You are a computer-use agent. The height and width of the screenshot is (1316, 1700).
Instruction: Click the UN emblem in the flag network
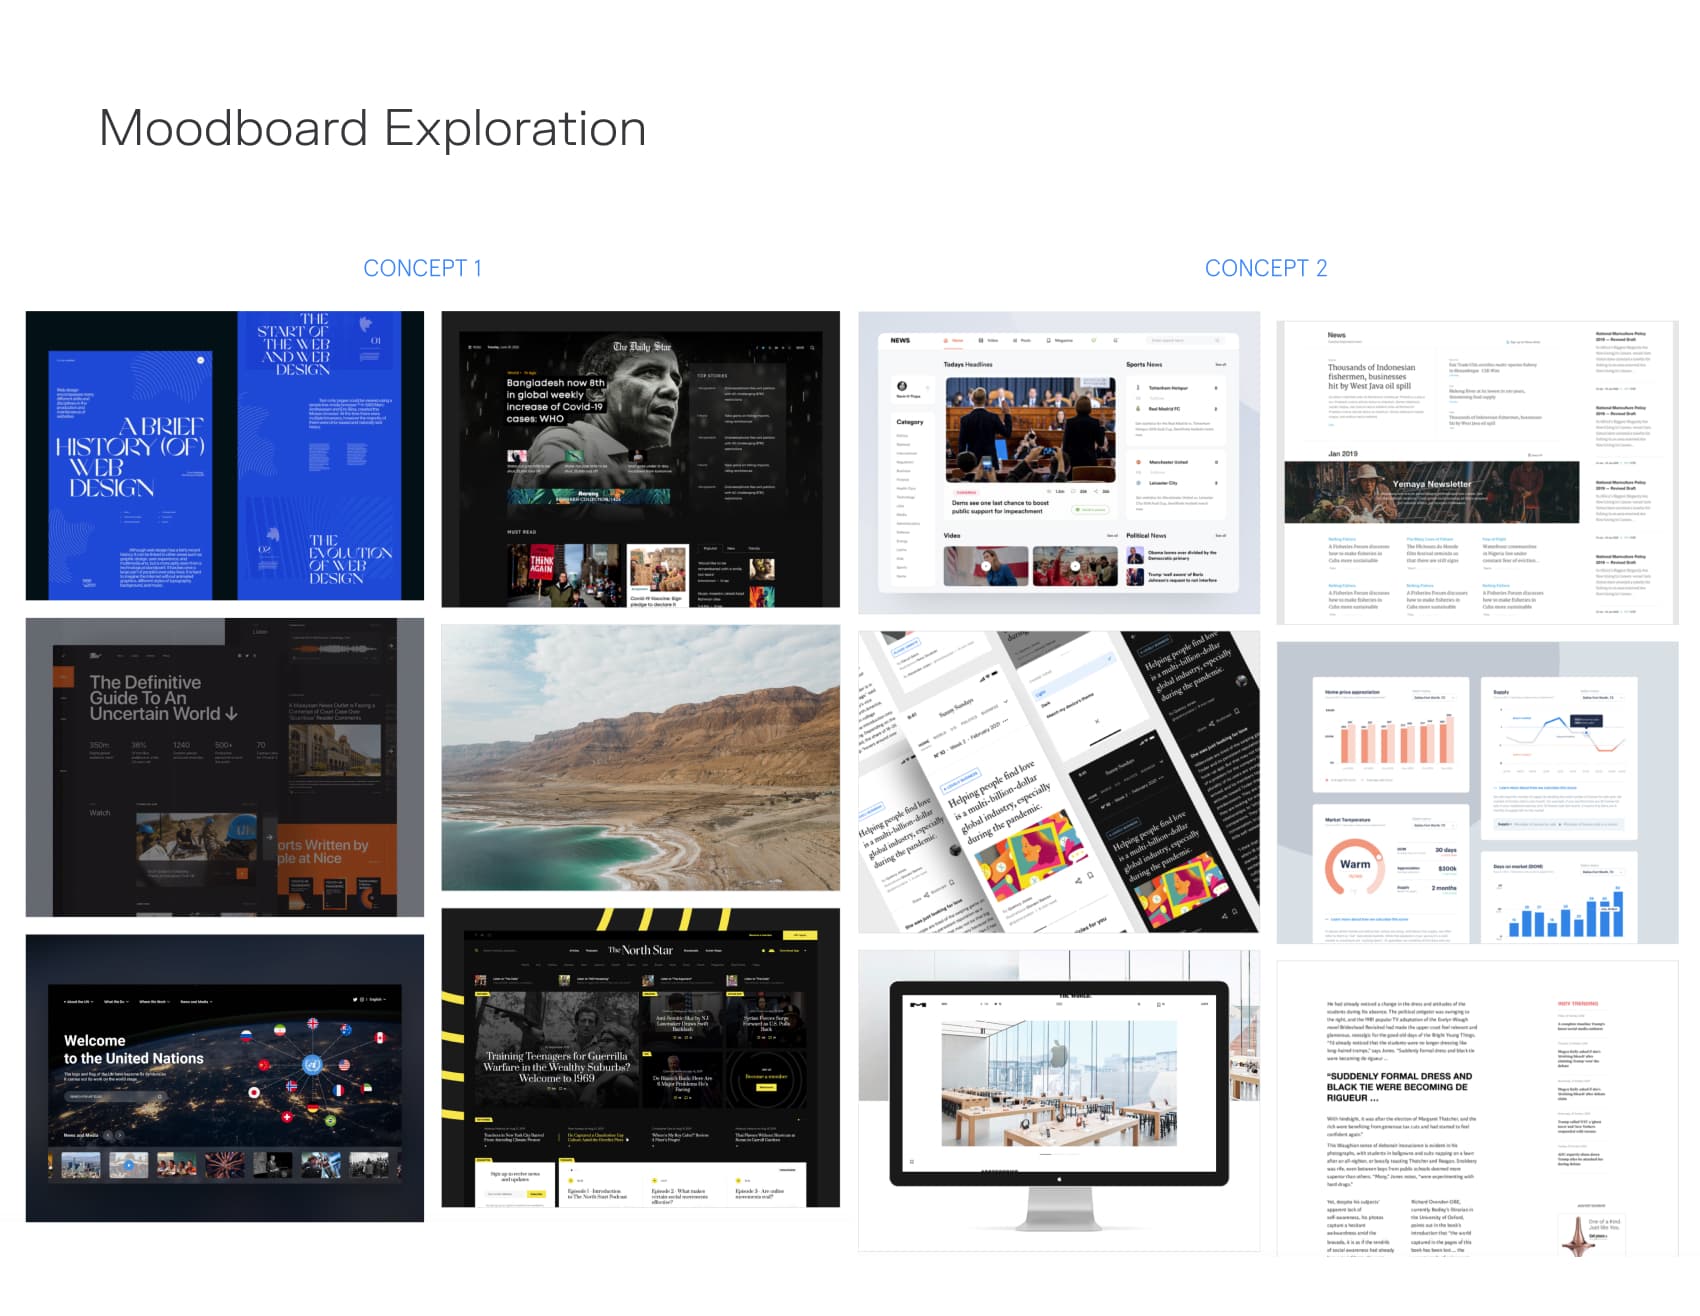[312, 1065]
